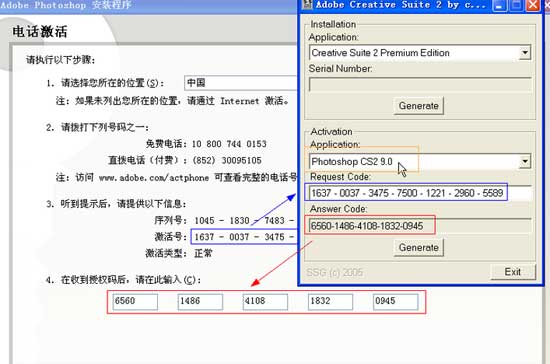Click the keygen window title bar icon
The height and width of the screenshot is (364, 550).
[x=307, y=4]
